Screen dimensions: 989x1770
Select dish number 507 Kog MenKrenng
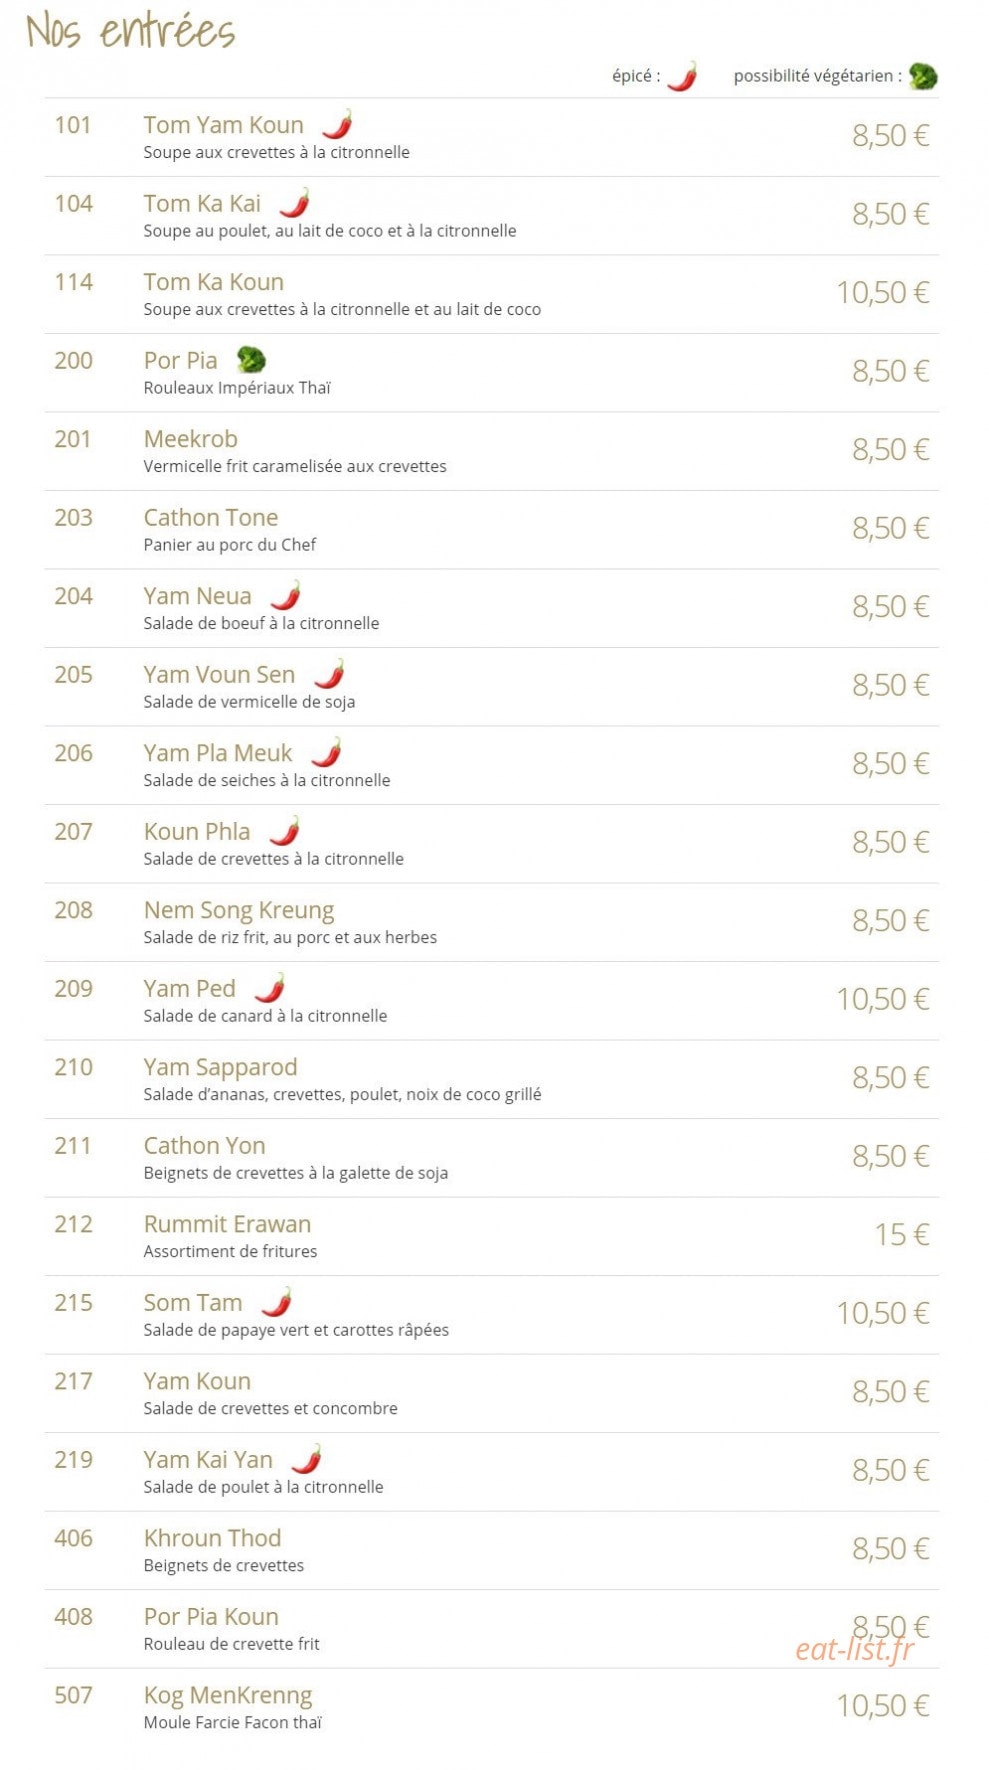pyautogui.click(x=492, y=1707)
